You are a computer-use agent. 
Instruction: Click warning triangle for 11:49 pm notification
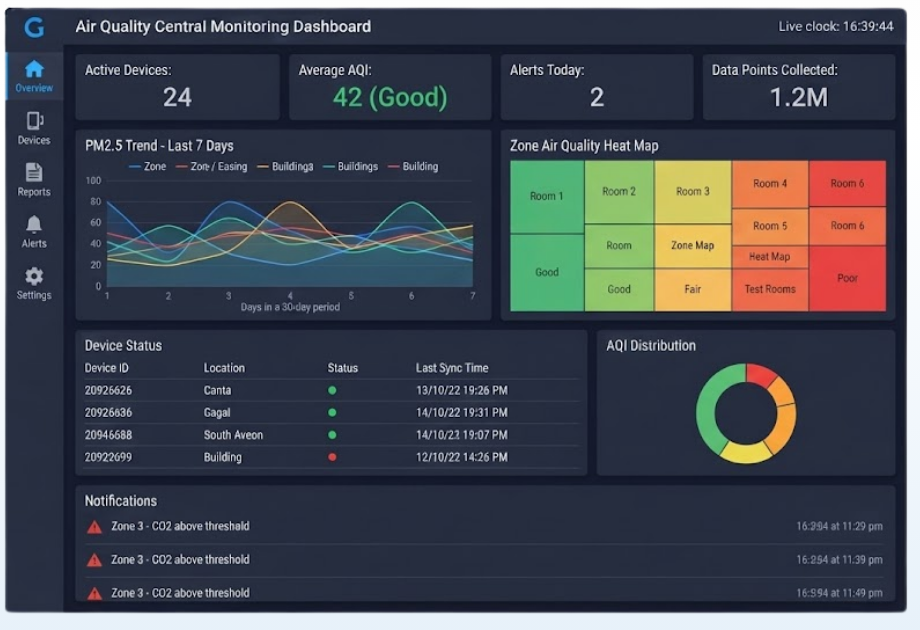94,593
